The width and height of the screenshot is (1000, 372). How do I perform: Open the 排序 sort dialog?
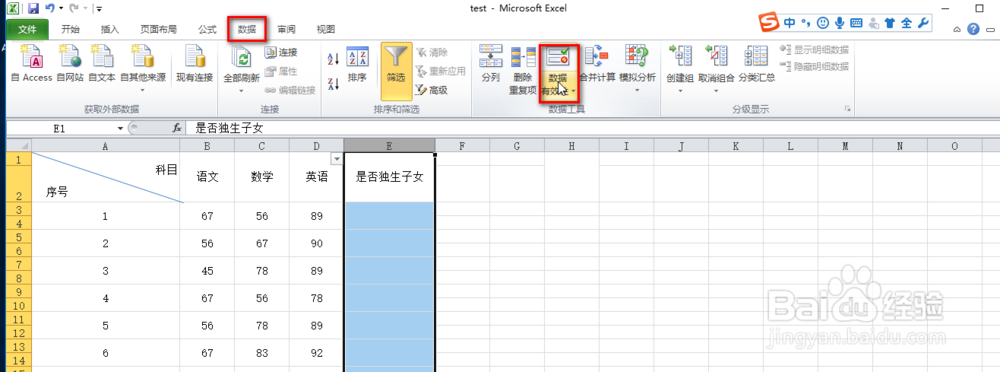click(x=357, y=64)
